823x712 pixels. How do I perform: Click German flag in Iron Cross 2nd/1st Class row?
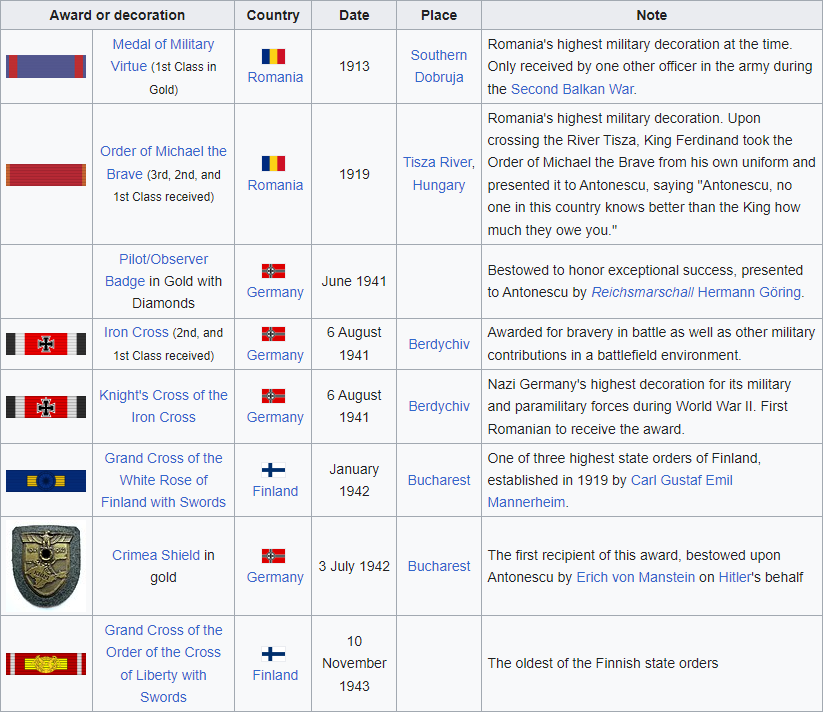[x=273, y=334]
